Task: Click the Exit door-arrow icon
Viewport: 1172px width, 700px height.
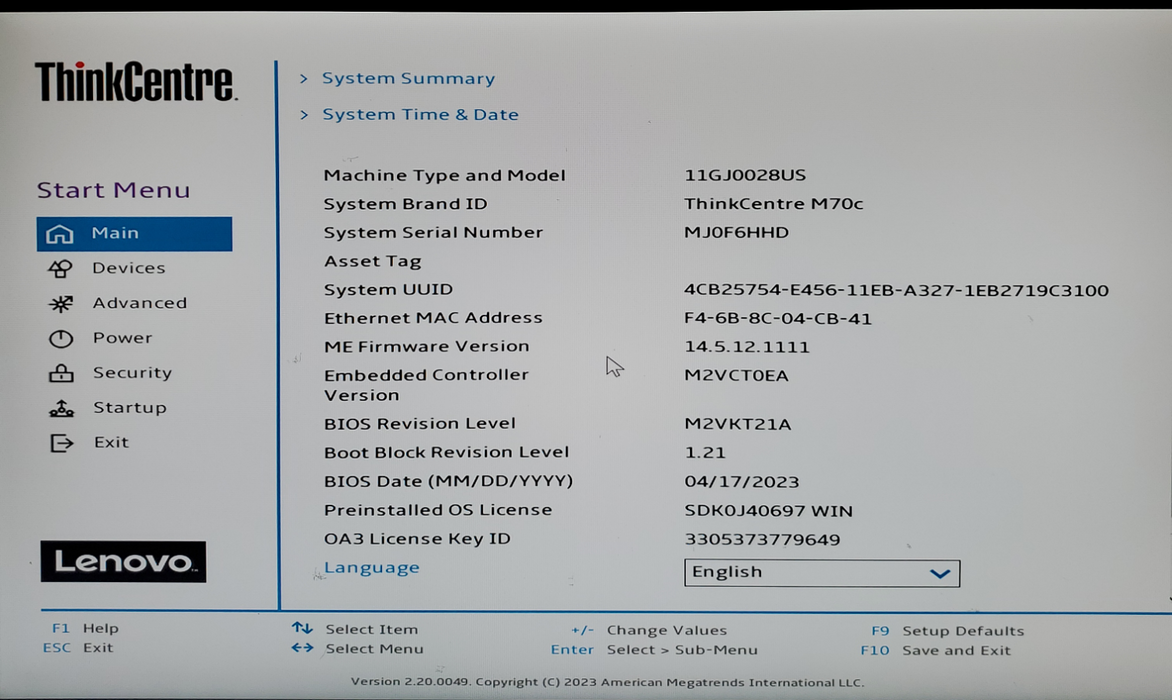Action: click(61, 443)
